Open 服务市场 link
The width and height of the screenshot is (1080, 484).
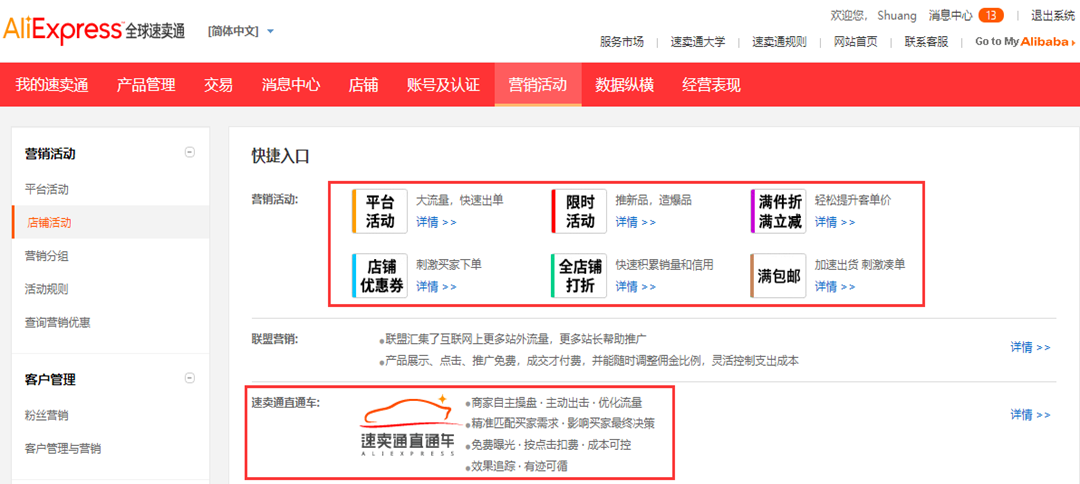[x=621, y=41]
